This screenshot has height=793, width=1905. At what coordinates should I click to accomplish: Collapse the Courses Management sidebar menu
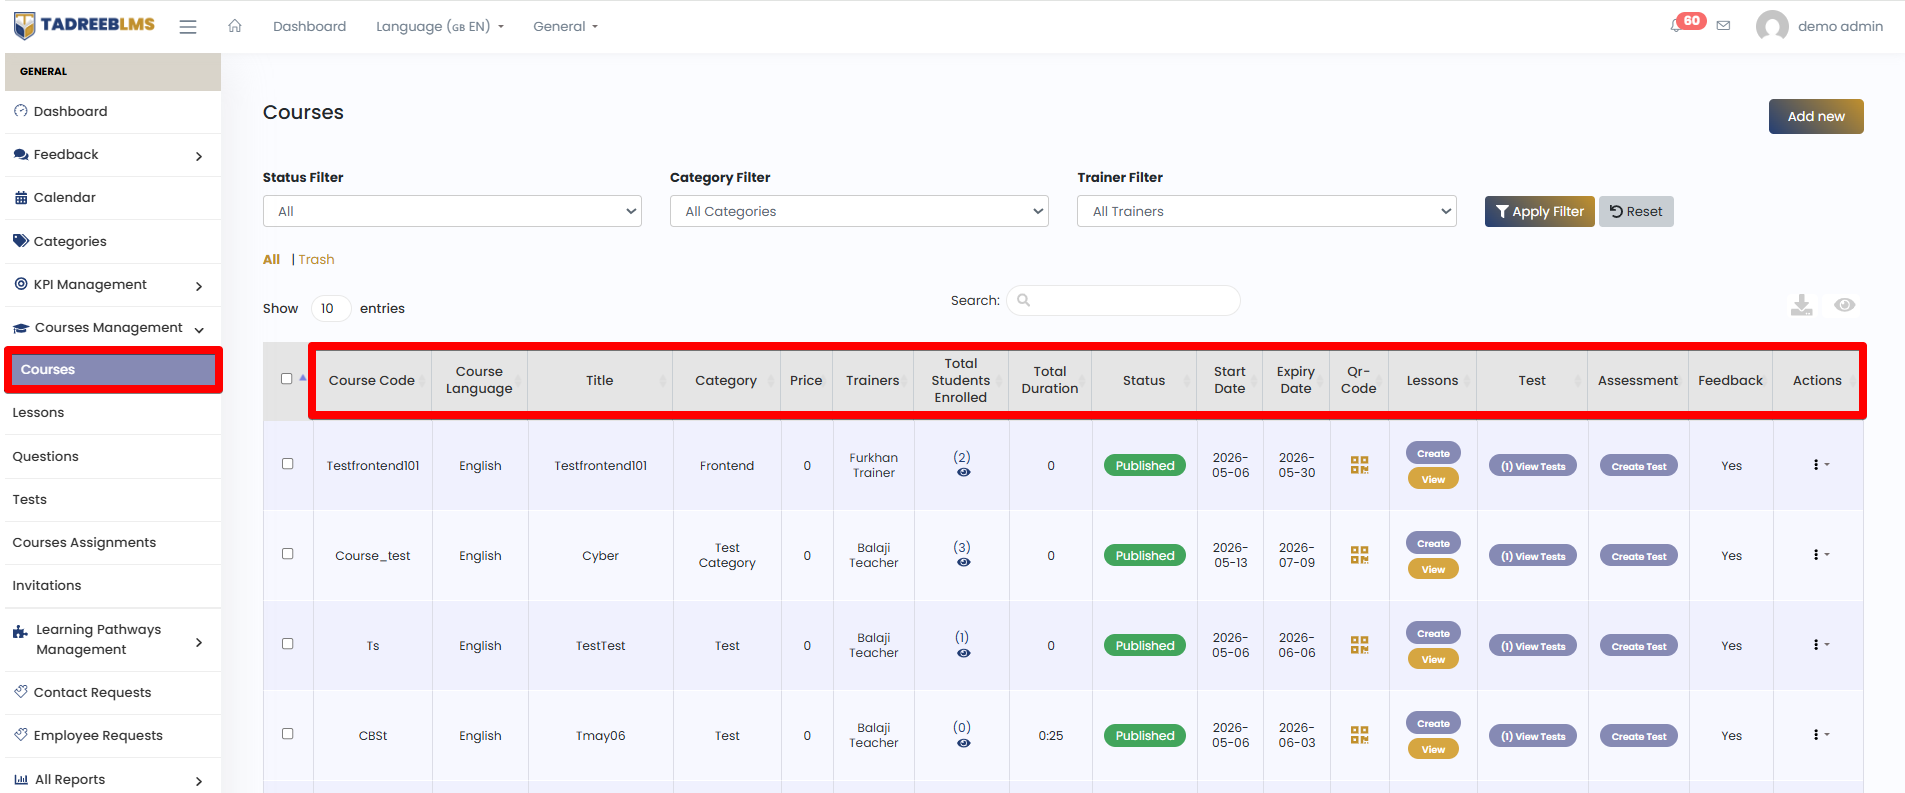tap(110, 328)
